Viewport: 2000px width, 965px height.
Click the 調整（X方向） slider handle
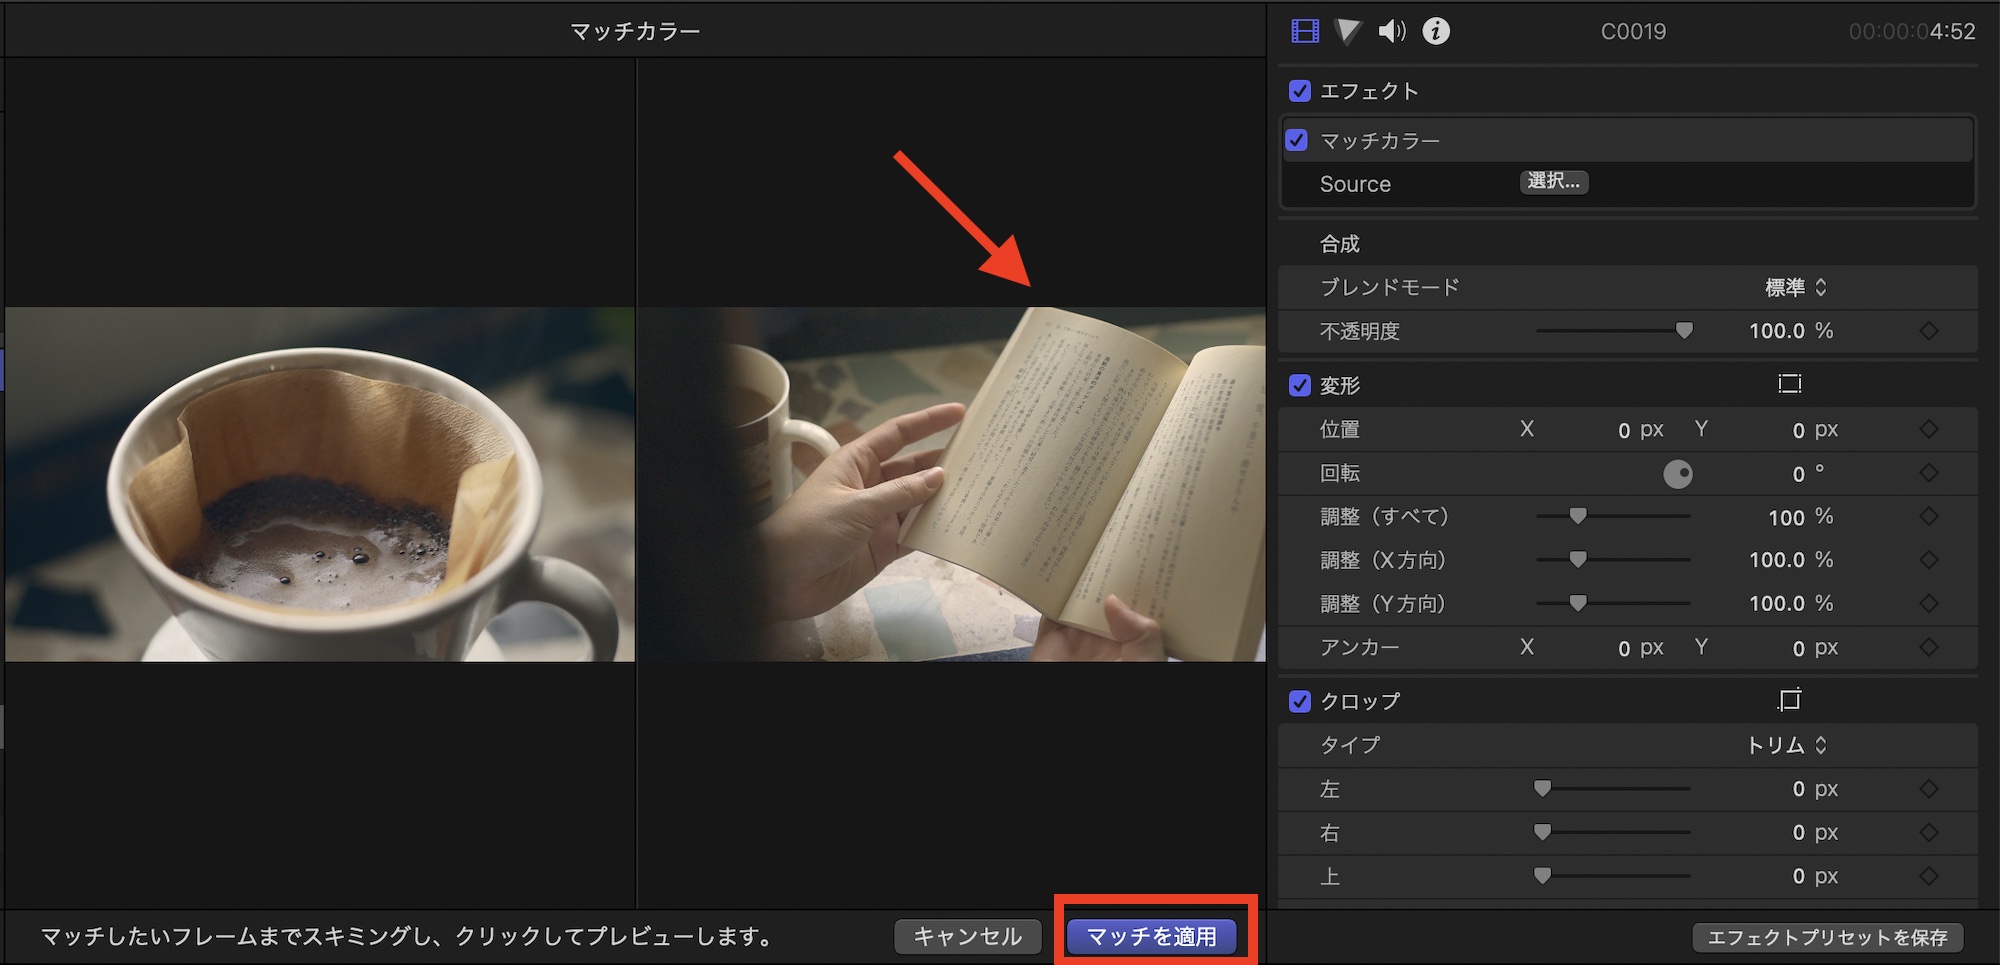tap(1578, 559)
